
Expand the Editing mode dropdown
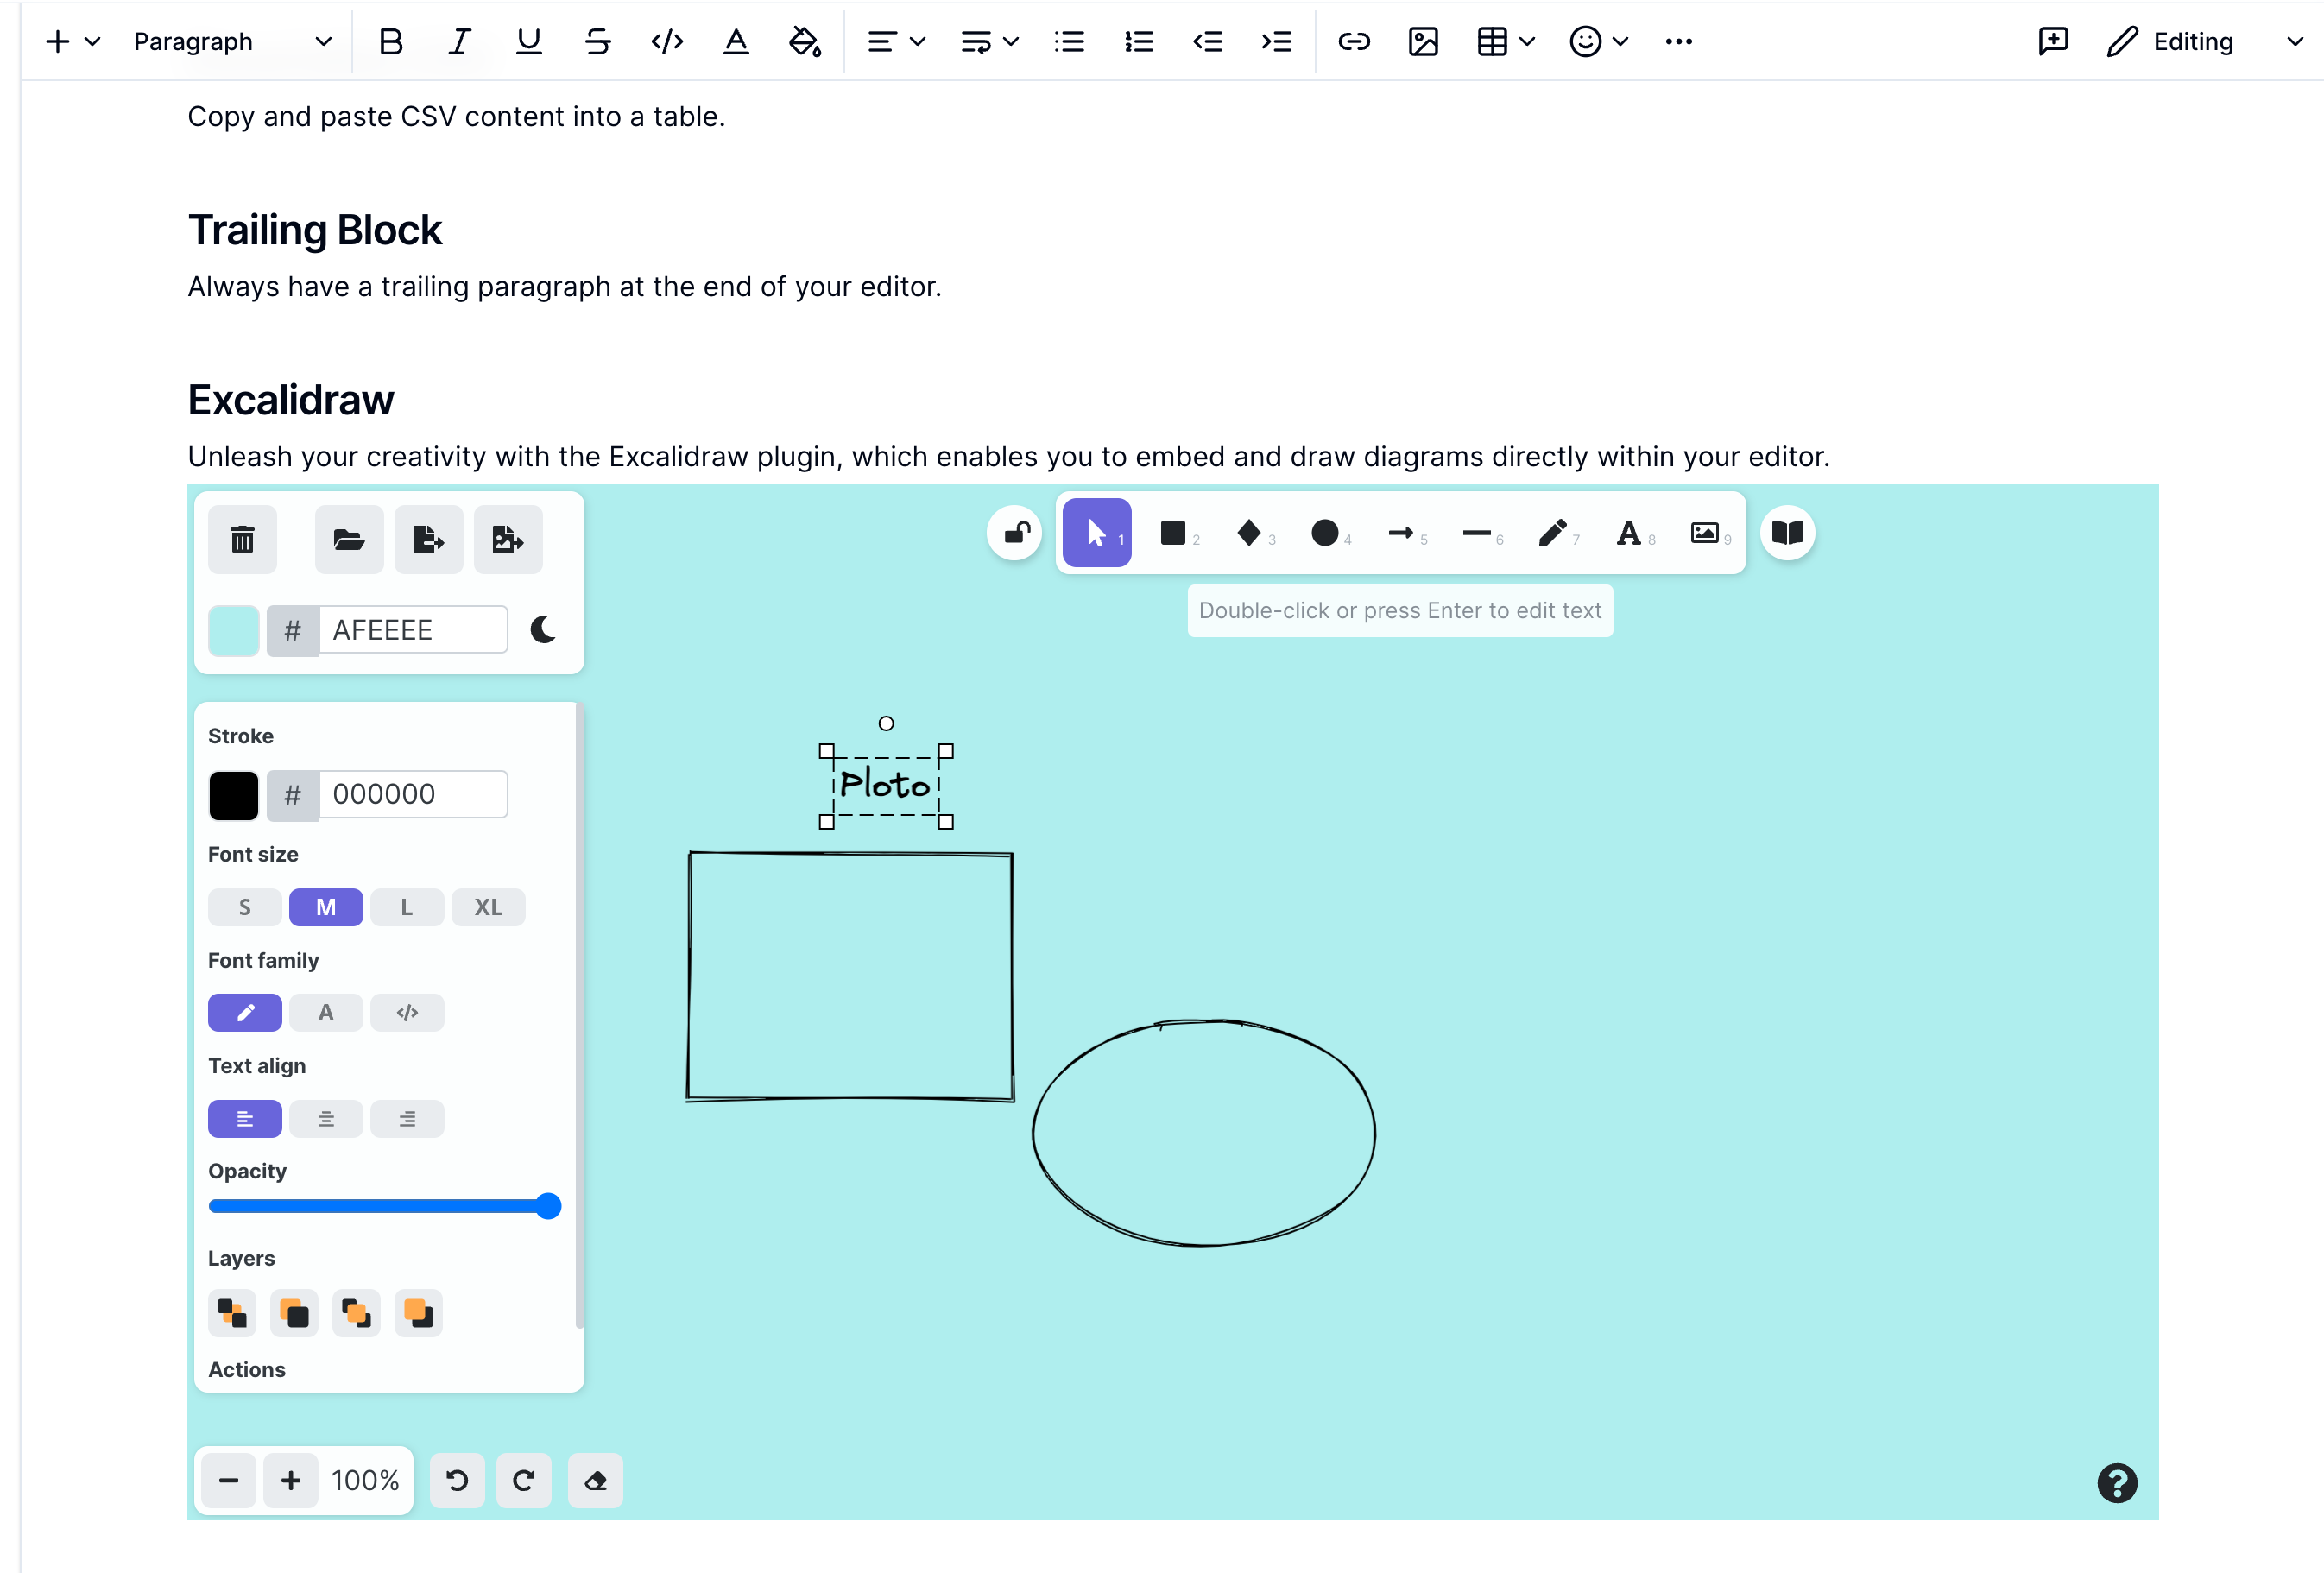tap(2295, 42)
